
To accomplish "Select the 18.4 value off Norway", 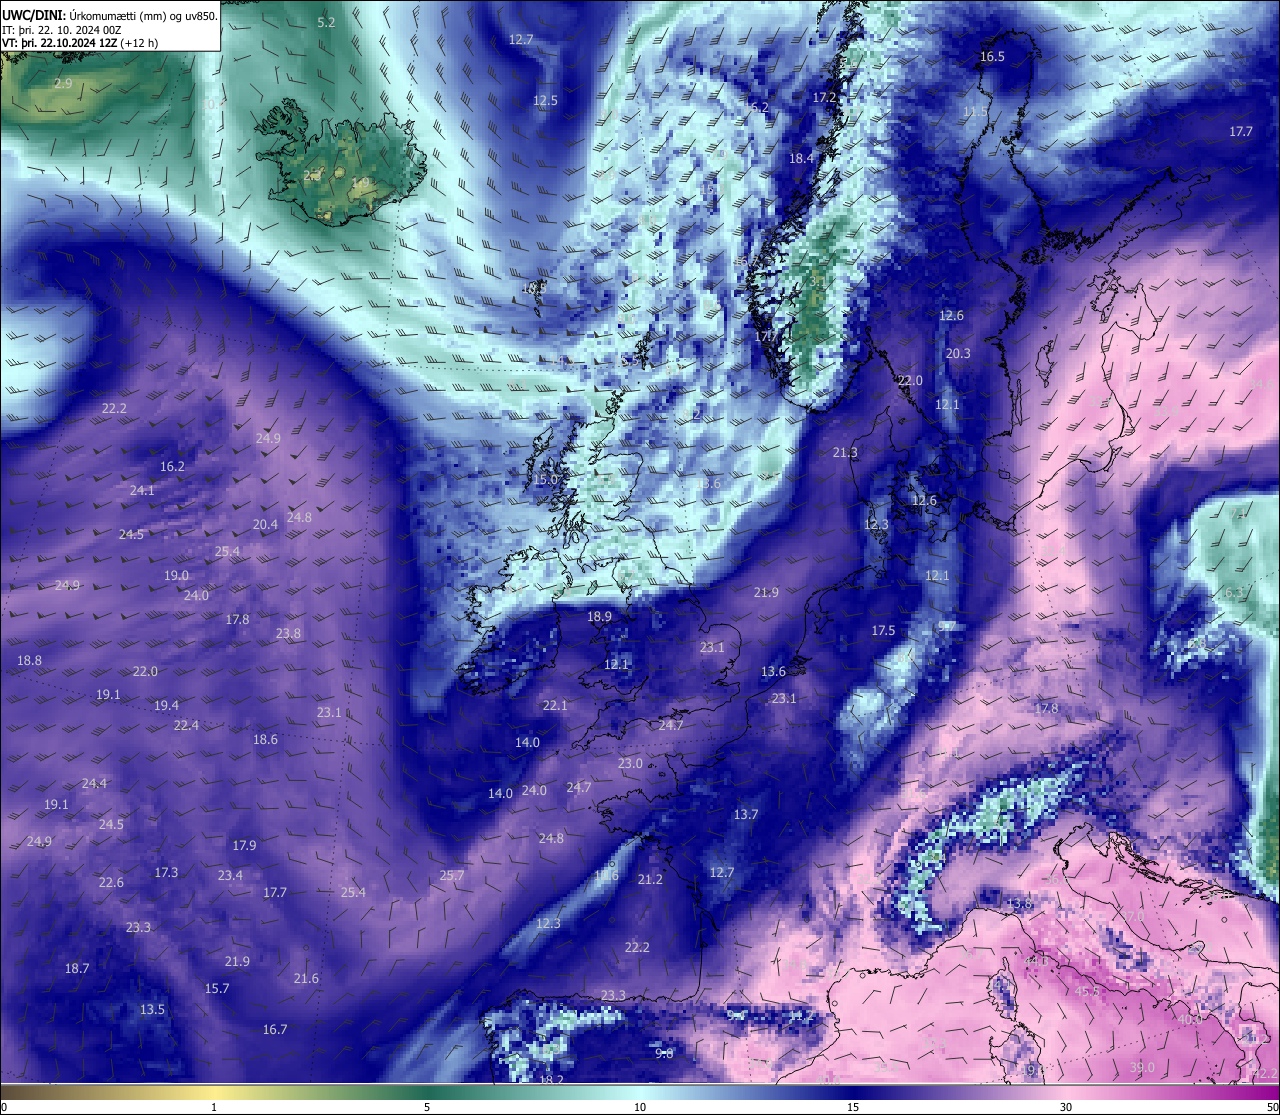I will pyautogui.click(x=801, y=158).
